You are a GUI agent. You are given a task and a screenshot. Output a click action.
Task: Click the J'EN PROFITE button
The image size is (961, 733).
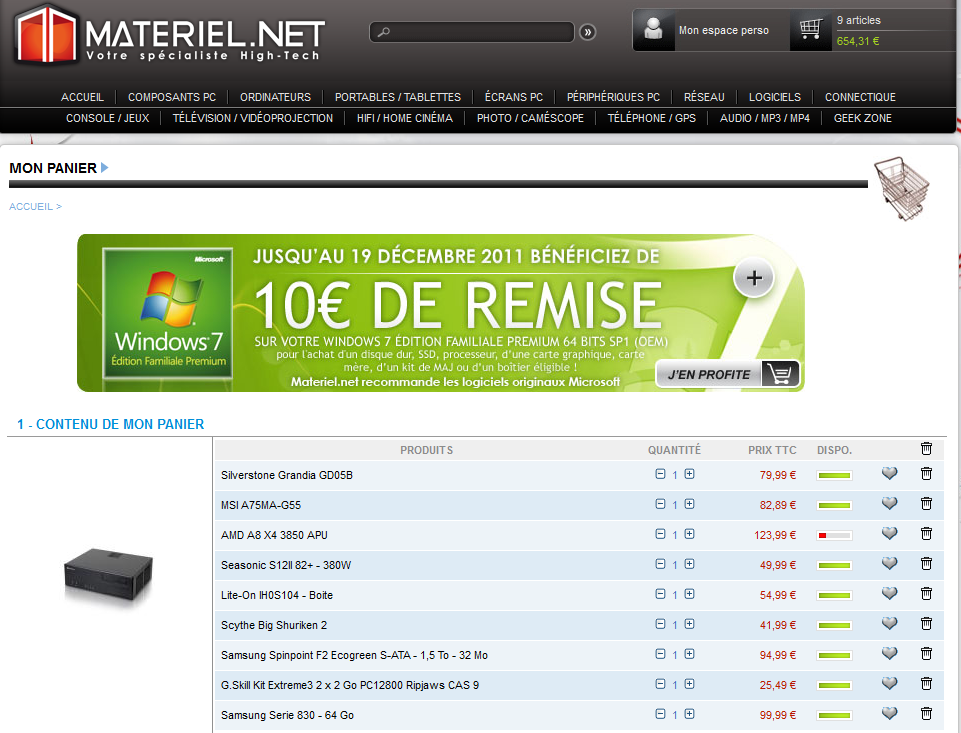coord(727,374)
